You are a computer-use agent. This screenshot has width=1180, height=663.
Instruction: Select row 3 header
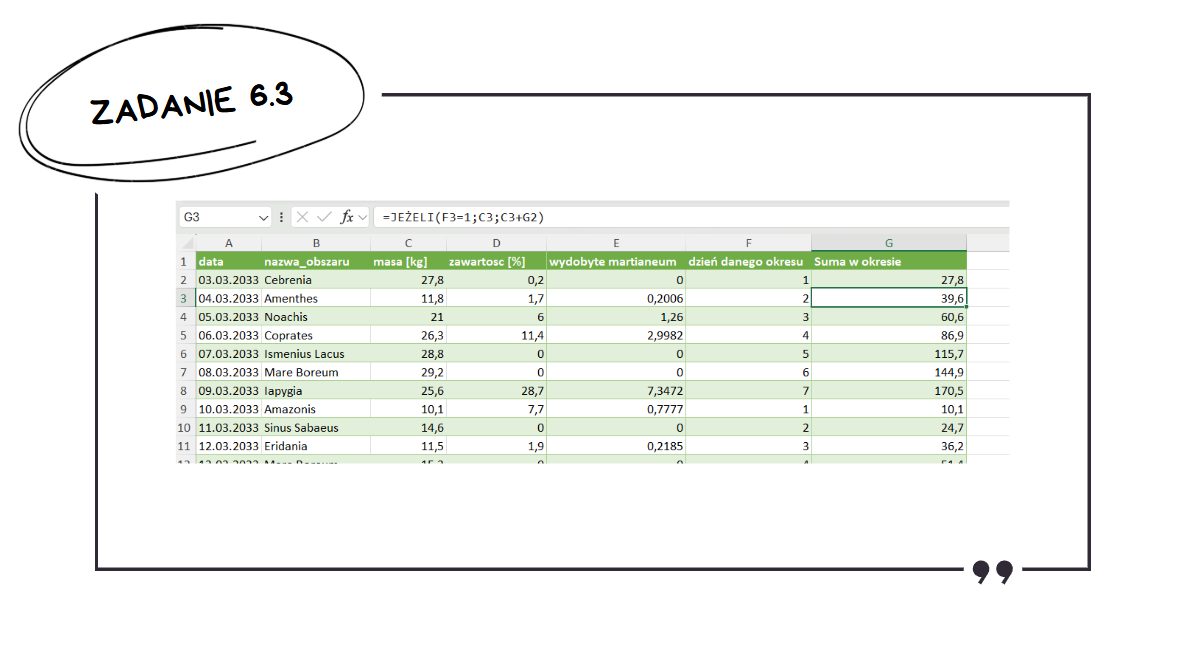click(x=185, y=299)
